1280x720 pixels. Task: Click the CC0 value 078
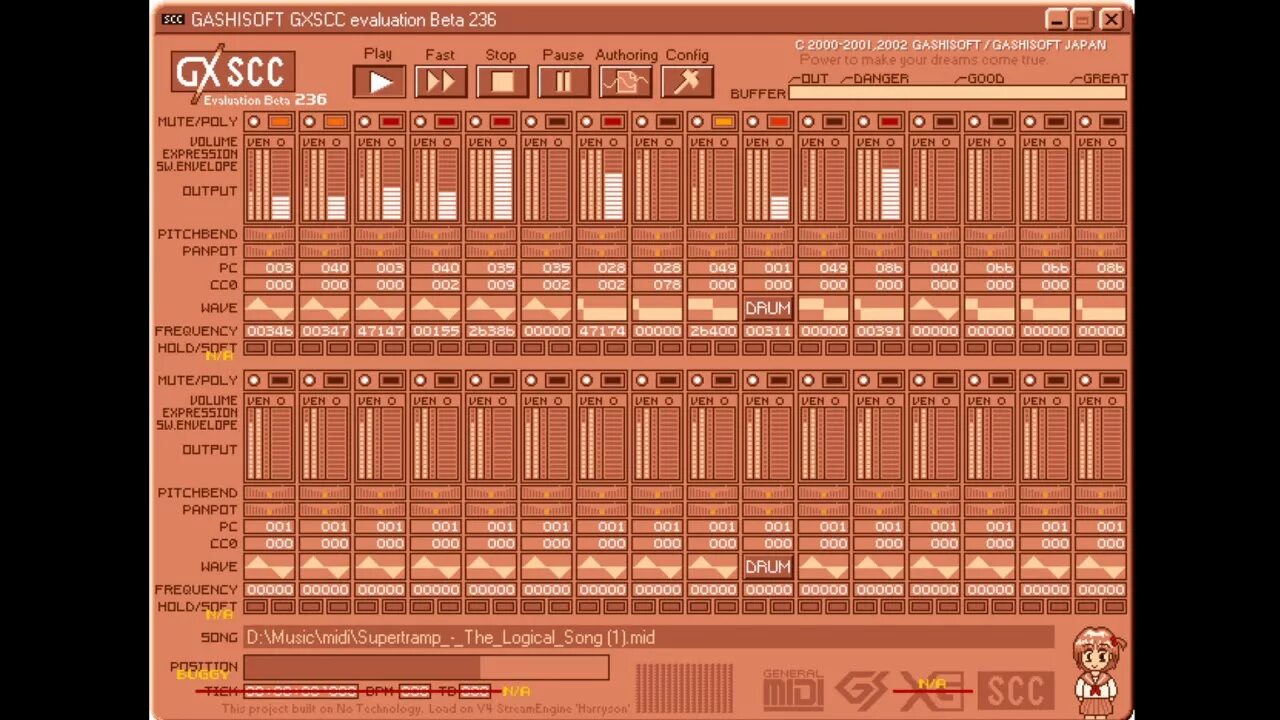pos(657,285)
